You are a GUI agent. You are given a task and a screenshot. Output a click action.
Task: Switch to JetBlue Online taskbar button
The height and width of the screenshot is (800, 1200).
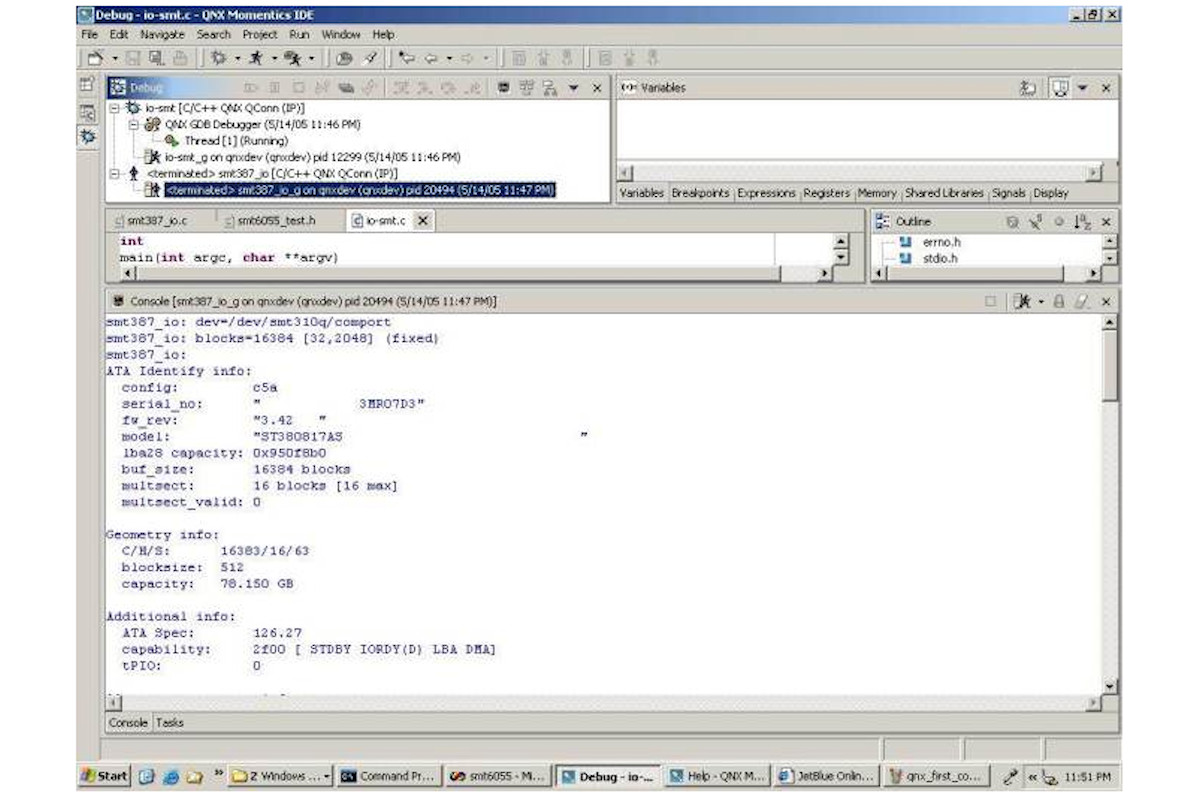click(x=826, y=776)
